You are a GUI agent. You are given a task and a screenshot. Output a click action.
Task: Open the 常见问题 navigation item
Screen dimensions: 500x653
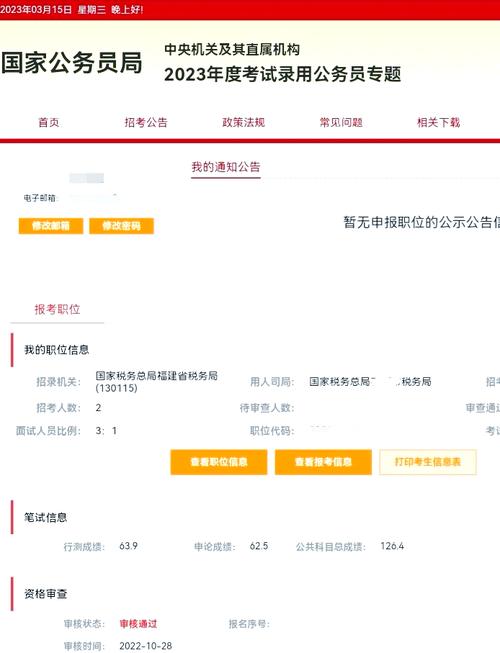click(341, 122)
